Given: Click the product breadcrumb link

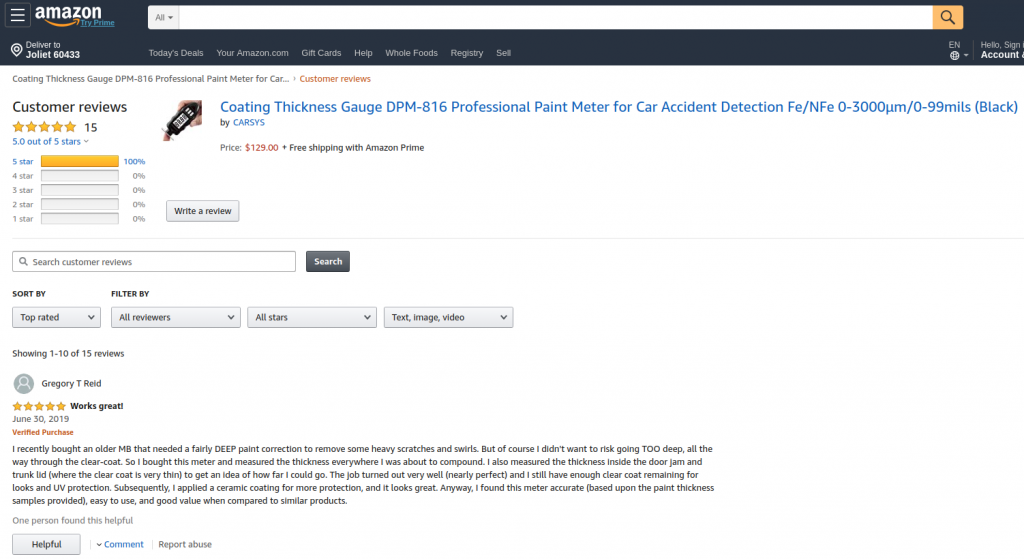Looking at the screenshot, I should [x=150, y=78].
